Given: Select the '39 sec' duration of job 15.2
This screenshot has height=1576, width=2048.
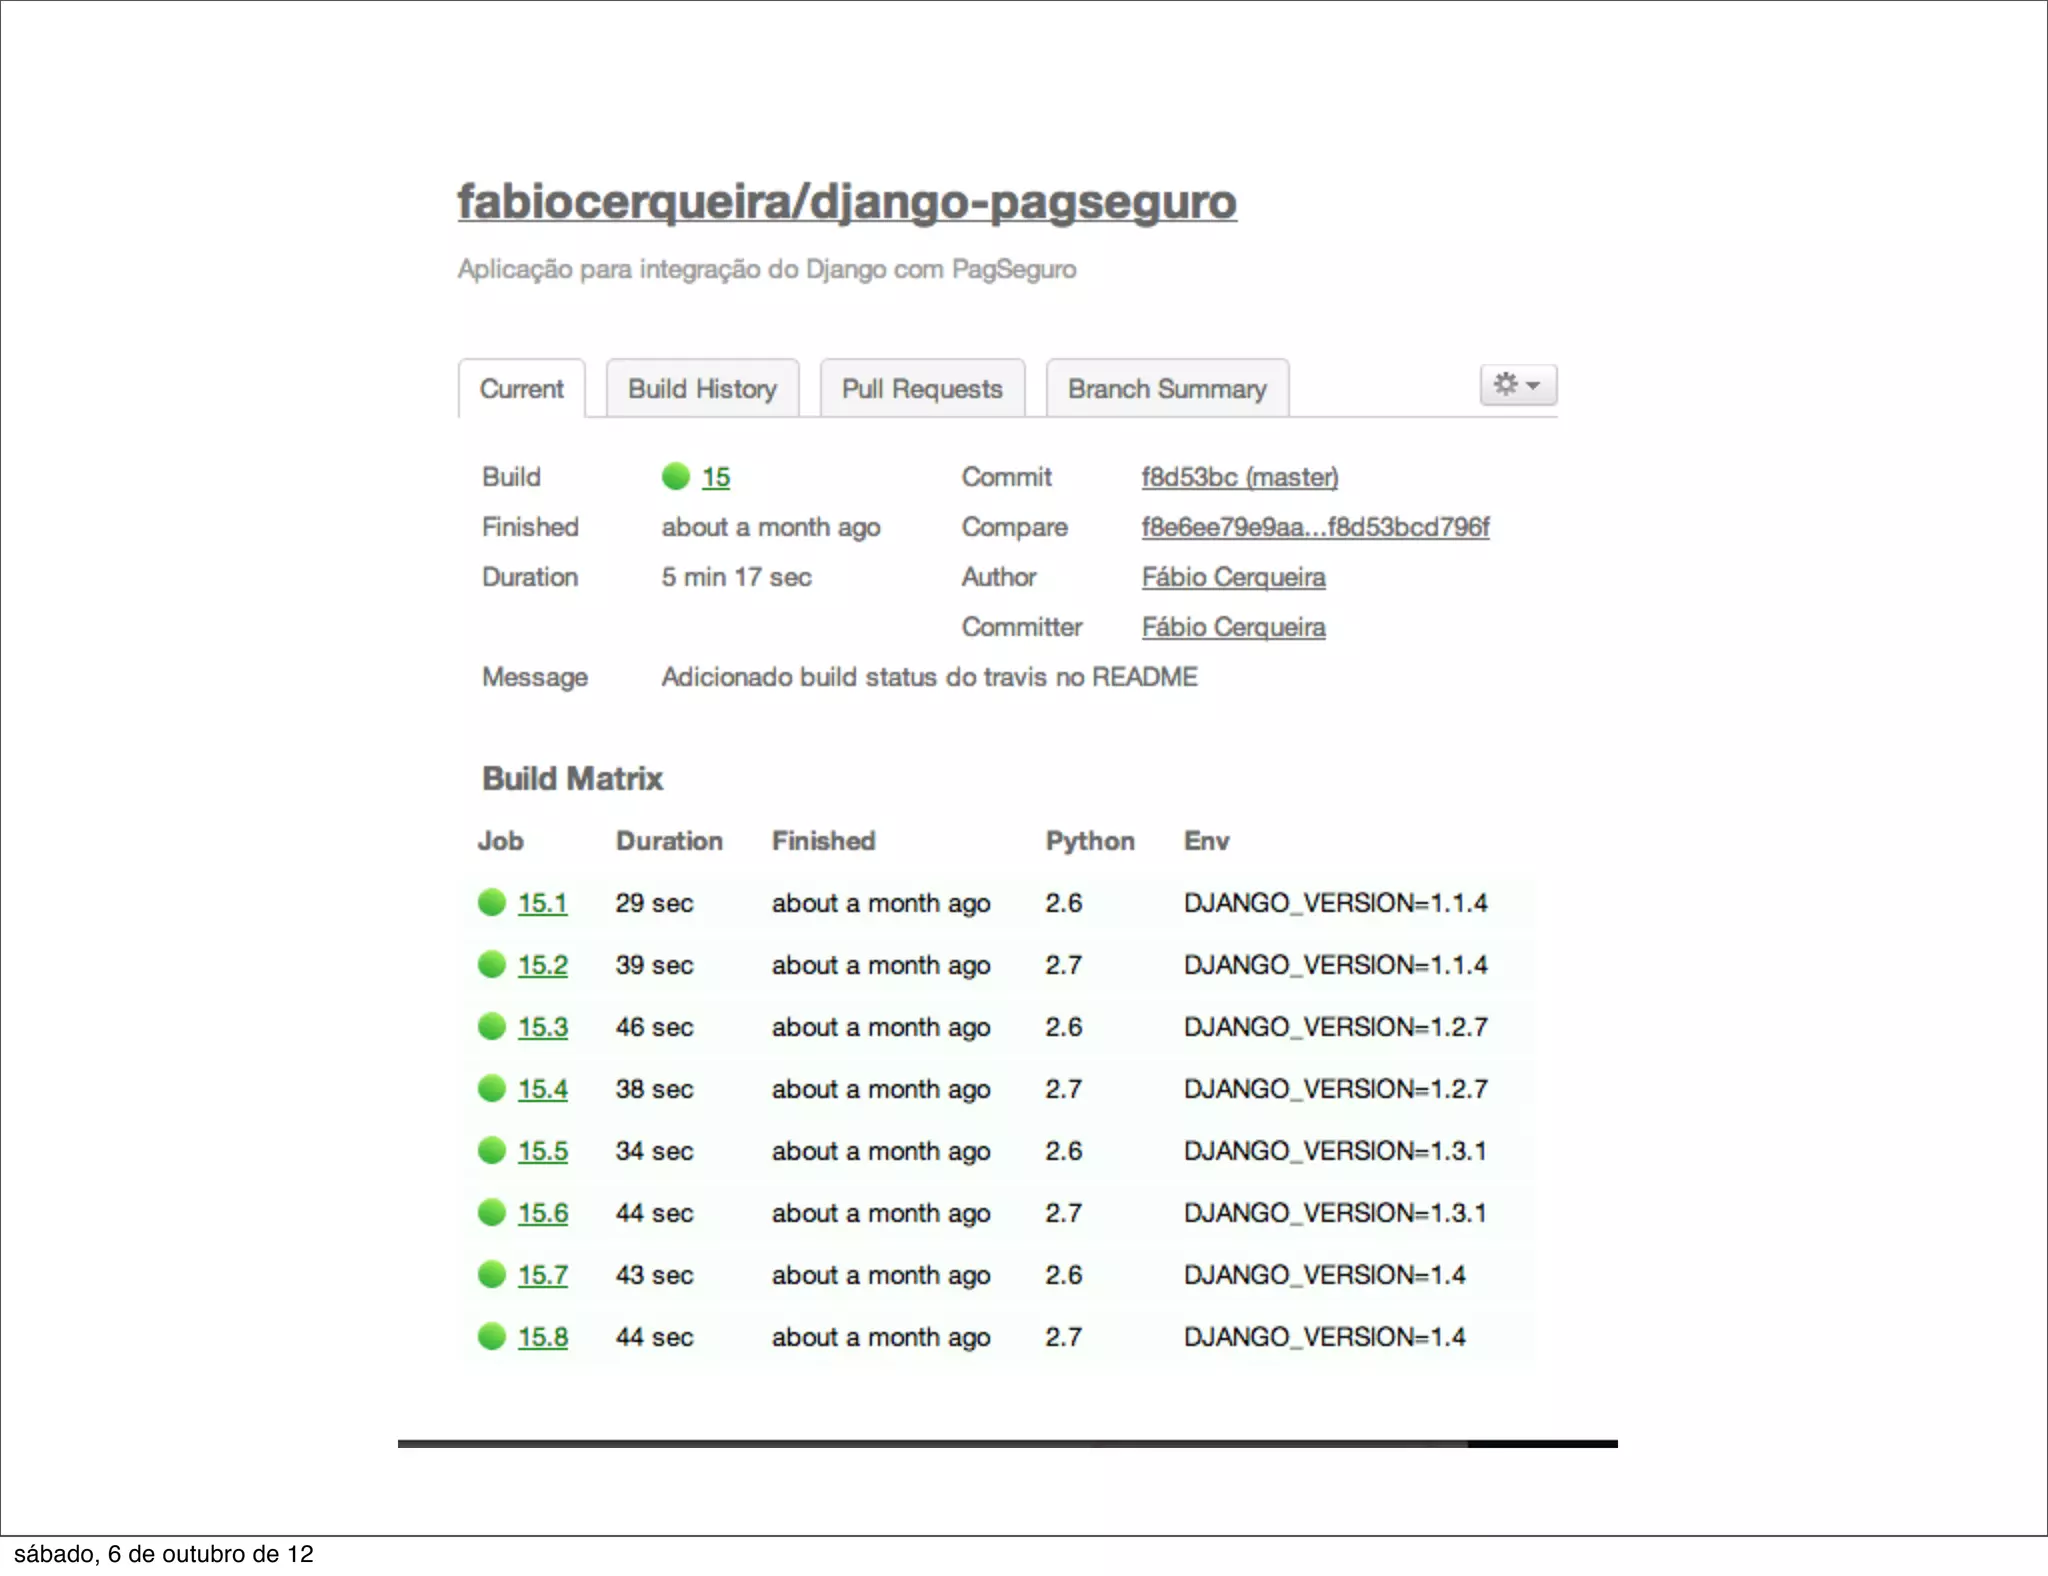Looking at the screenshot, I should [x=655, y=965].
